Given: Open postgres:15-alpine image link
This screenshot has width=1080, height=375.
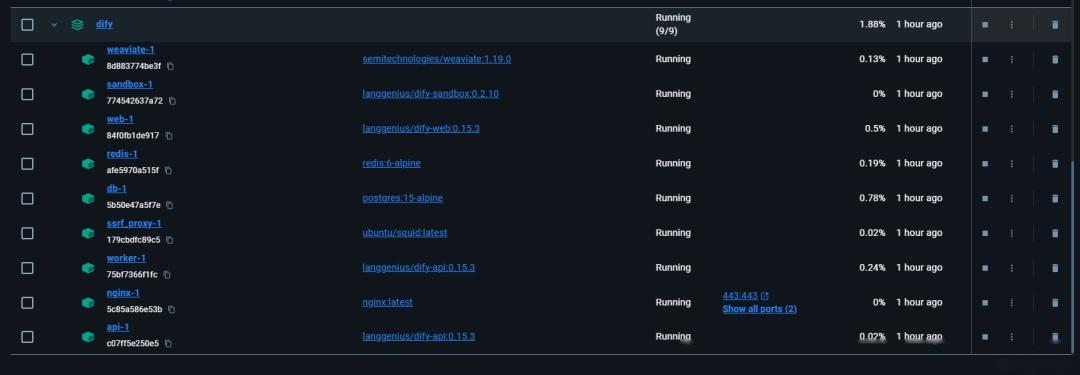Looking at the screenshot, I should (x=402, y=198).
